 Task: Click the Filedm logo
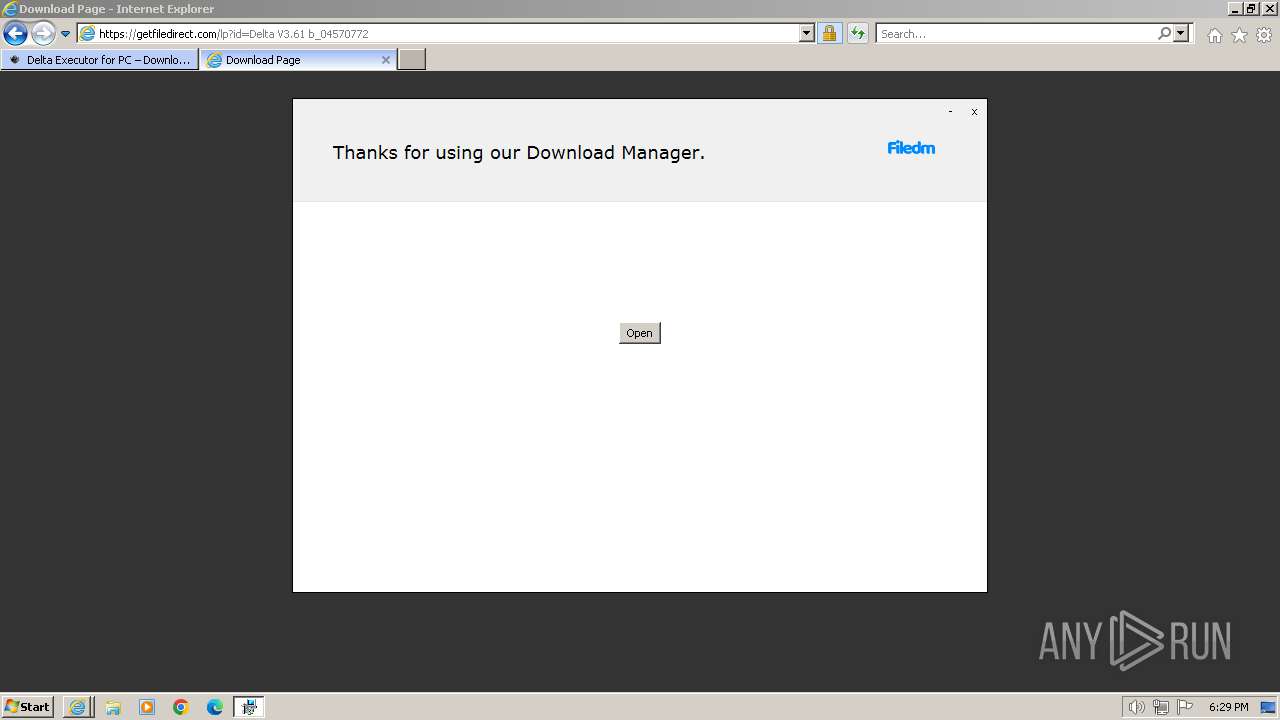click(x=911, y=148)
